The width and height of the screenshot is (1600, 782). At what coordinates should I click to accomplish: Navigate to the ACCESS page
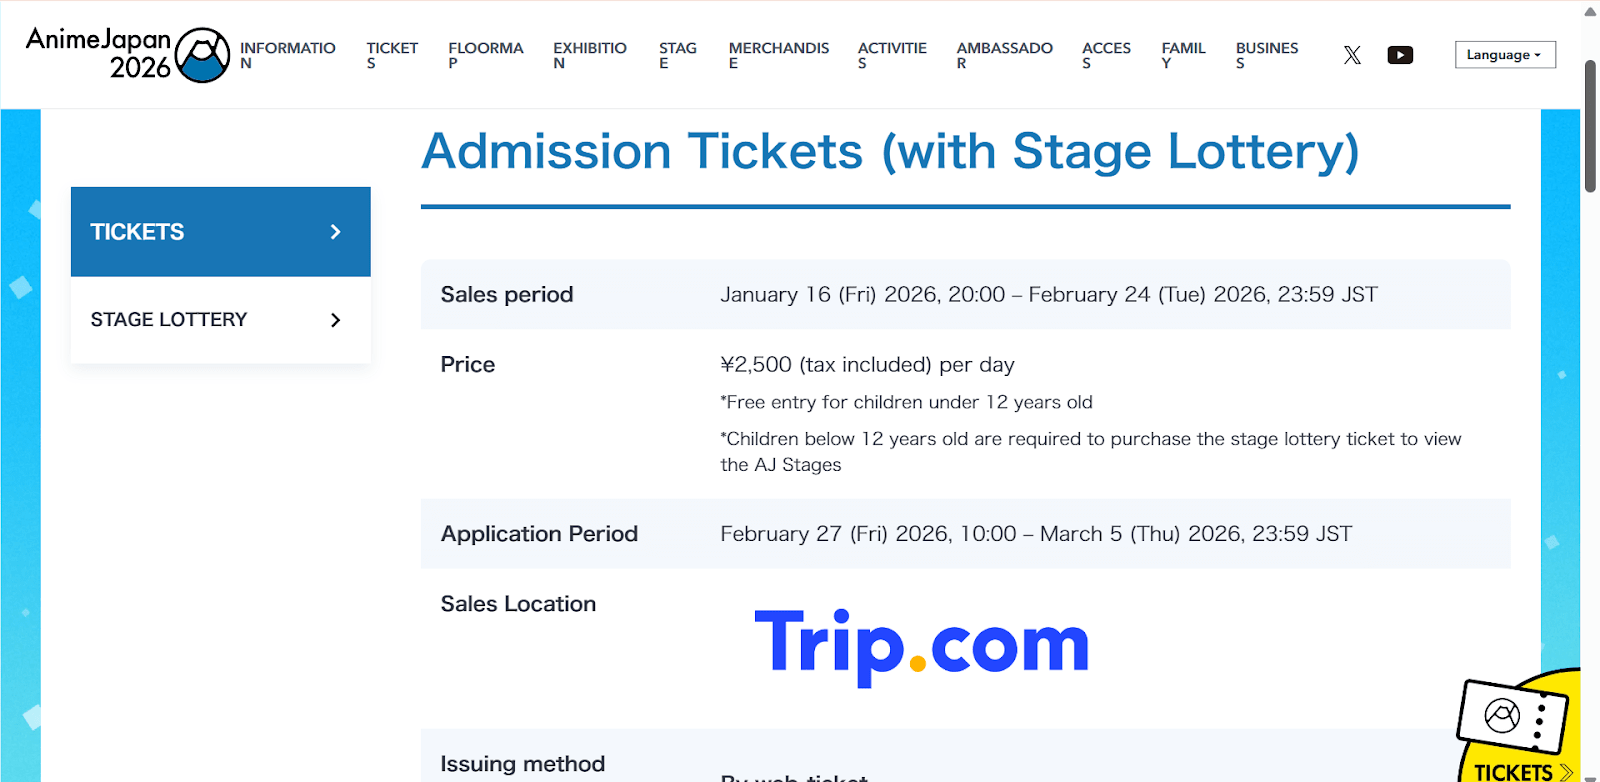1106,55
